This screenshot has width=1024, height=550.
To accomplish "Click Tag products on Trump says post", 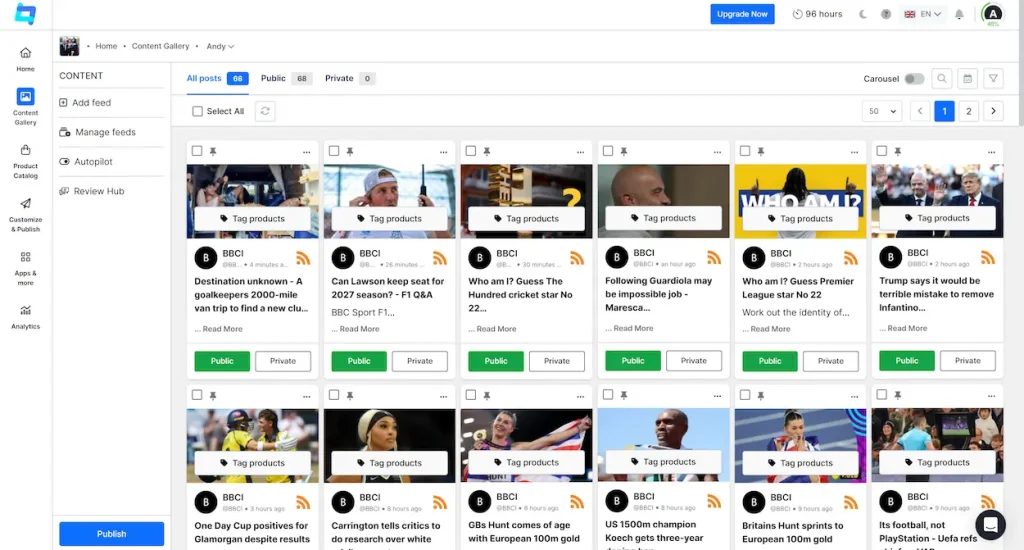I will (x=937, y=218).
